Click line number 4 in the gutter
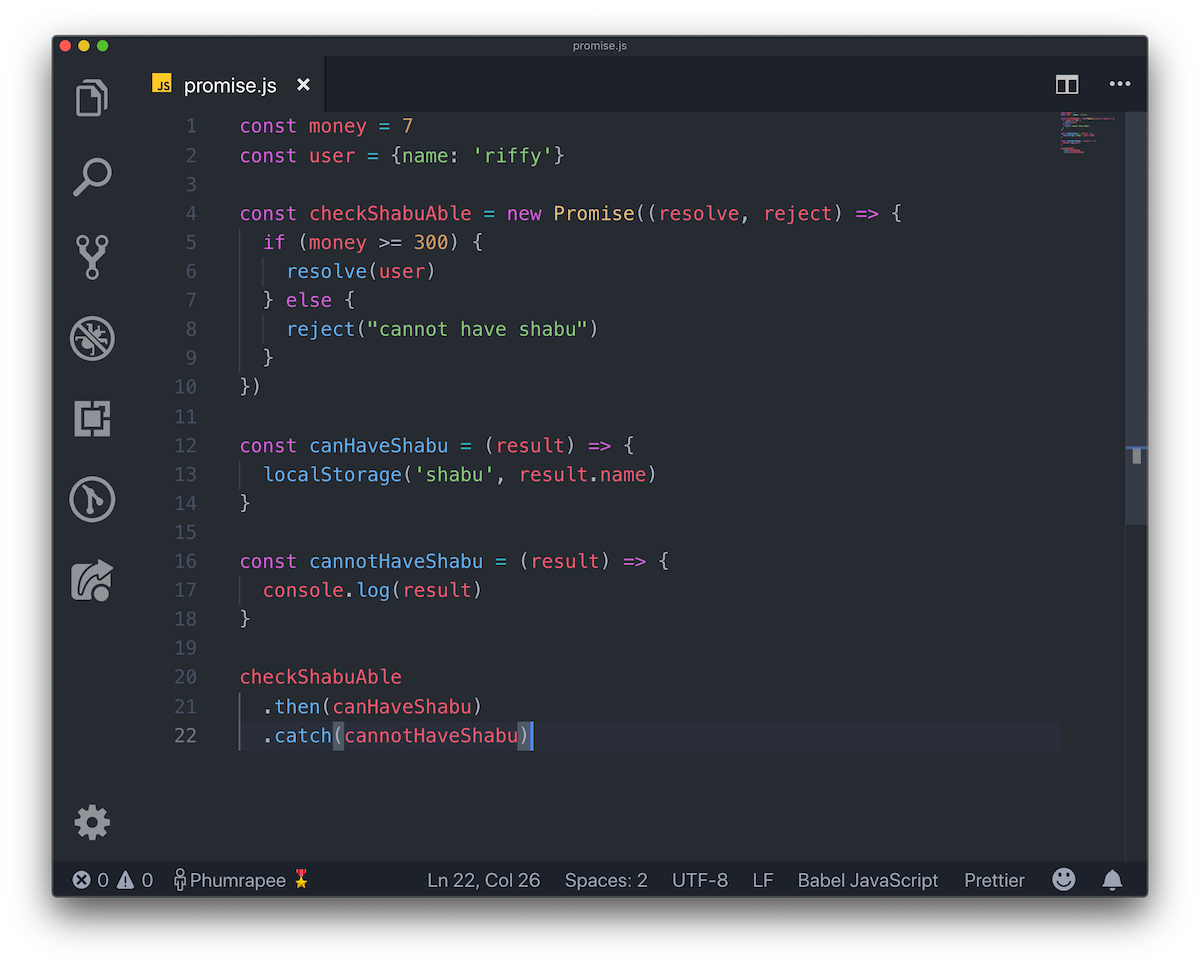The height and width of the screenshot is (966, 1200). (190, 213)
